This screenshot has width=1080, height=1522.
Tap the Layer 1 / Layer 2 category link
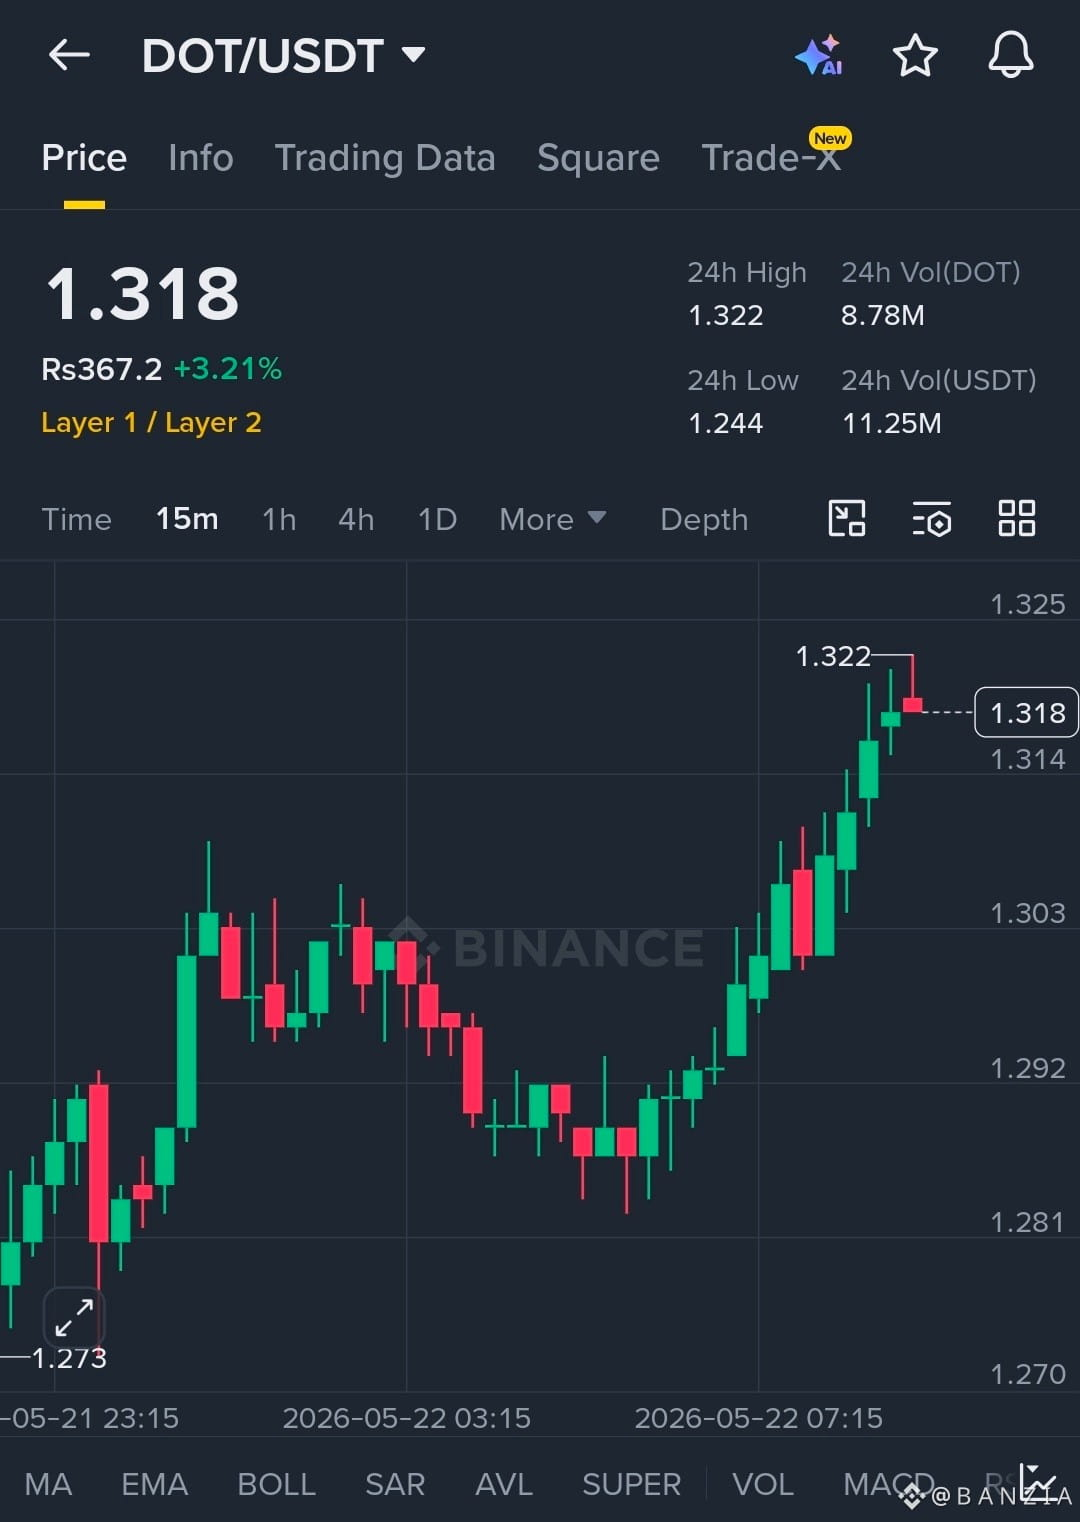(x=151, y=423)
